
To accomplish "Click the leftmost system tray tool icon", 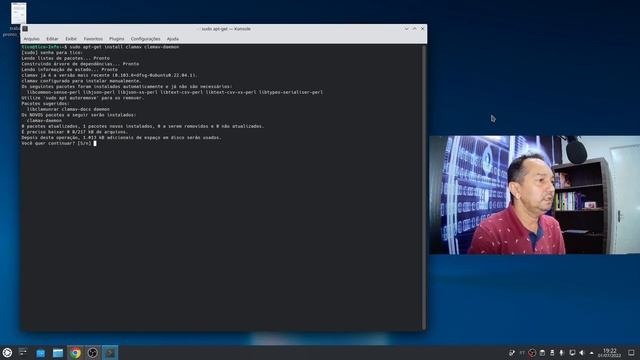I will (512, 353).
